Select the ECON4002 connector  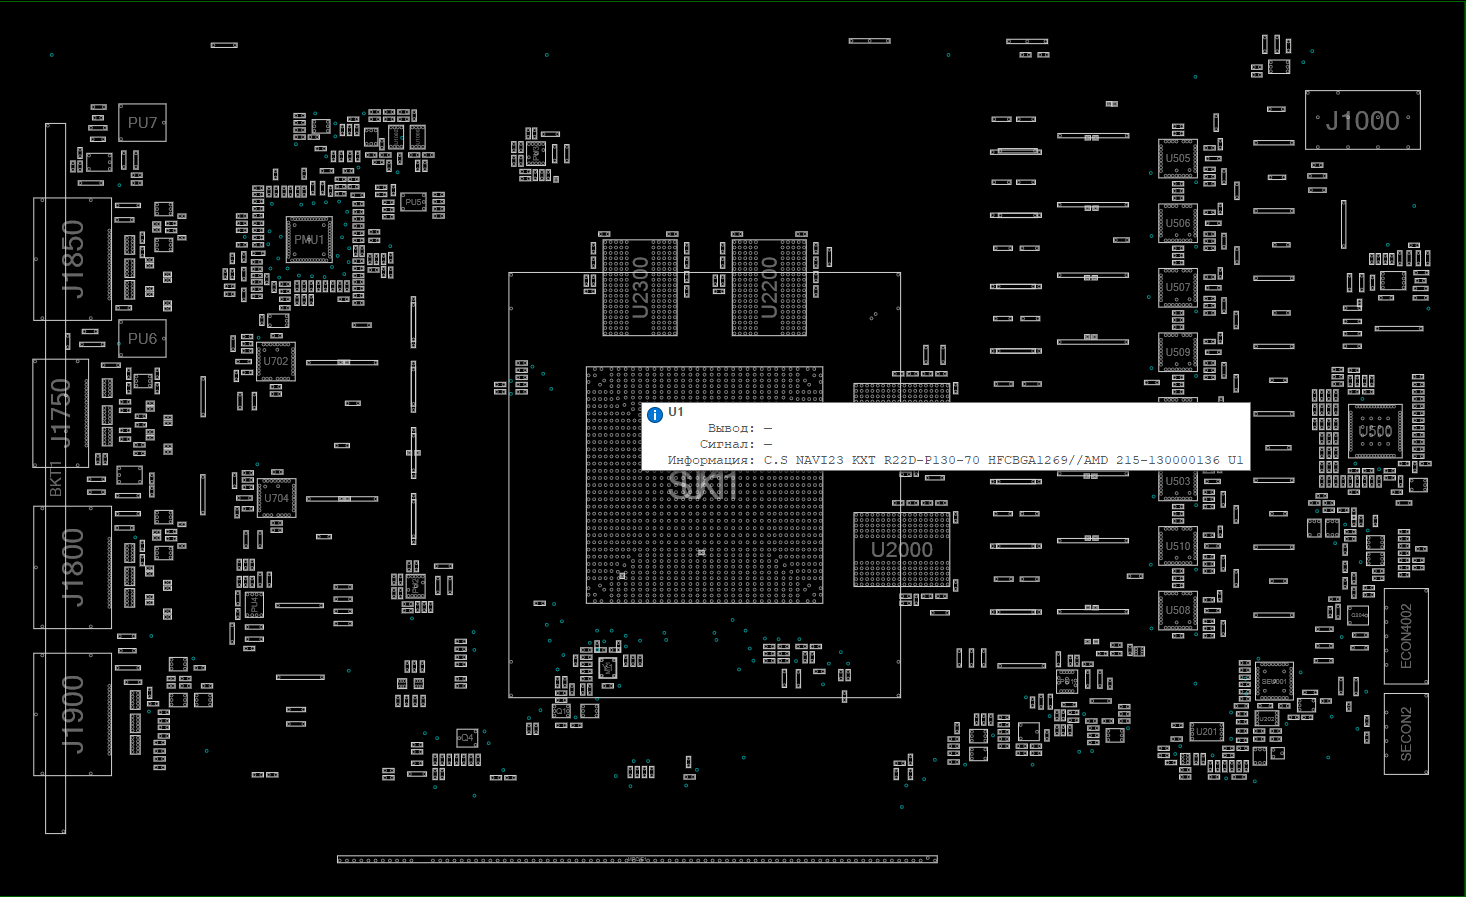[x=1406, y=636]
